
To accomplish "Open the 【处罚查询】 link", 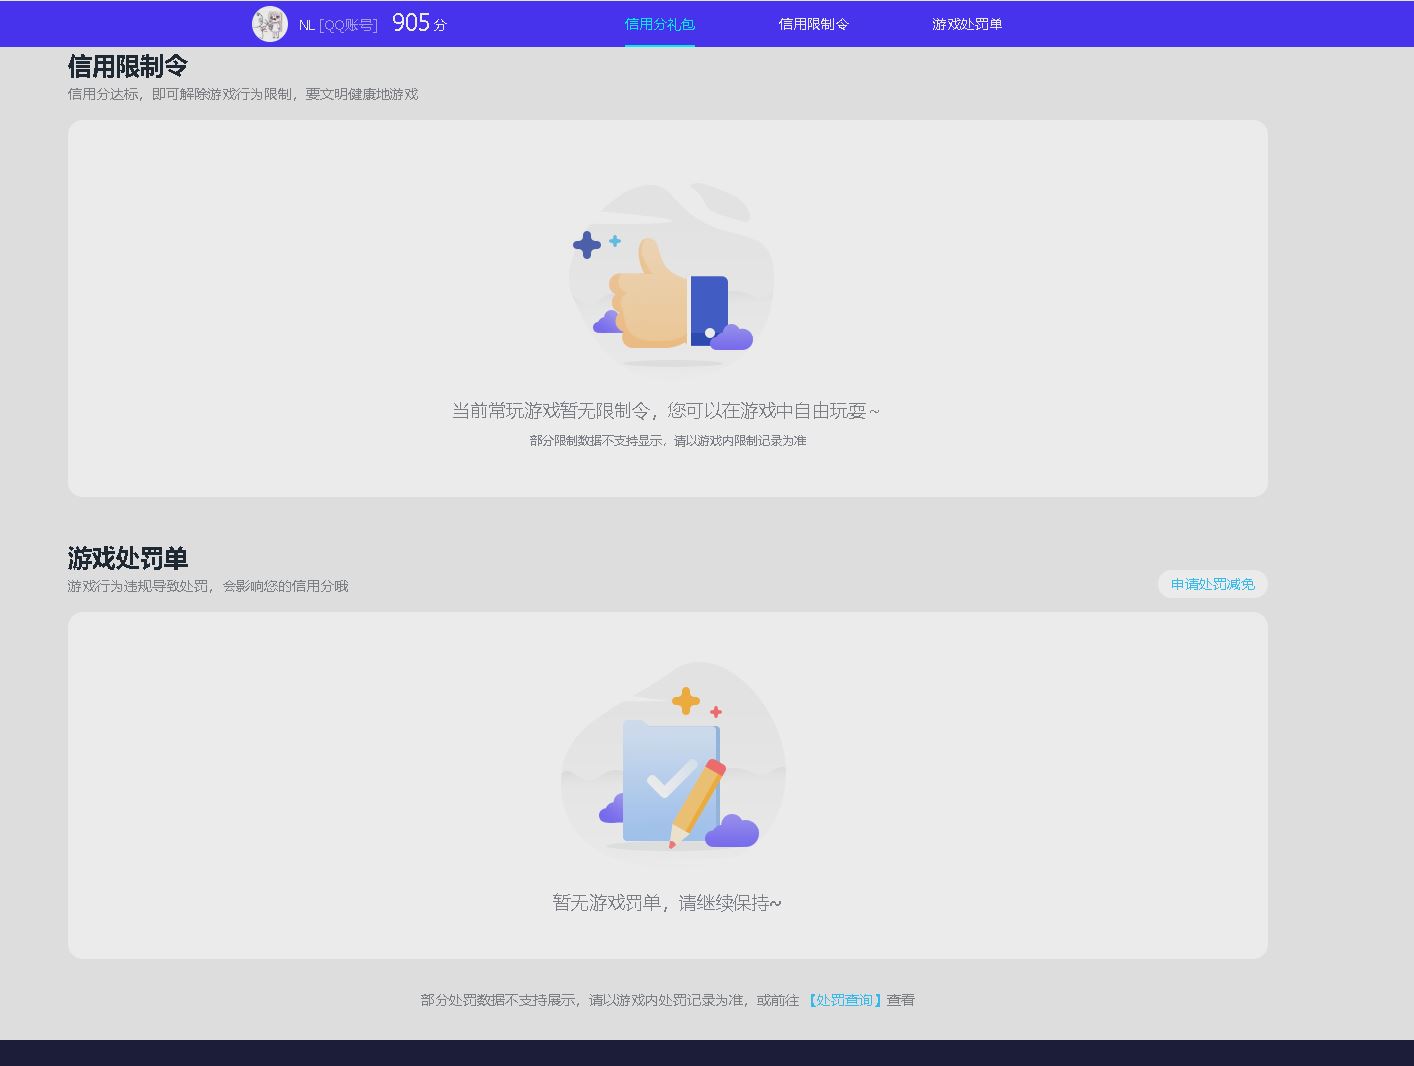I will pyautogui.click(x=844, y=1000).
